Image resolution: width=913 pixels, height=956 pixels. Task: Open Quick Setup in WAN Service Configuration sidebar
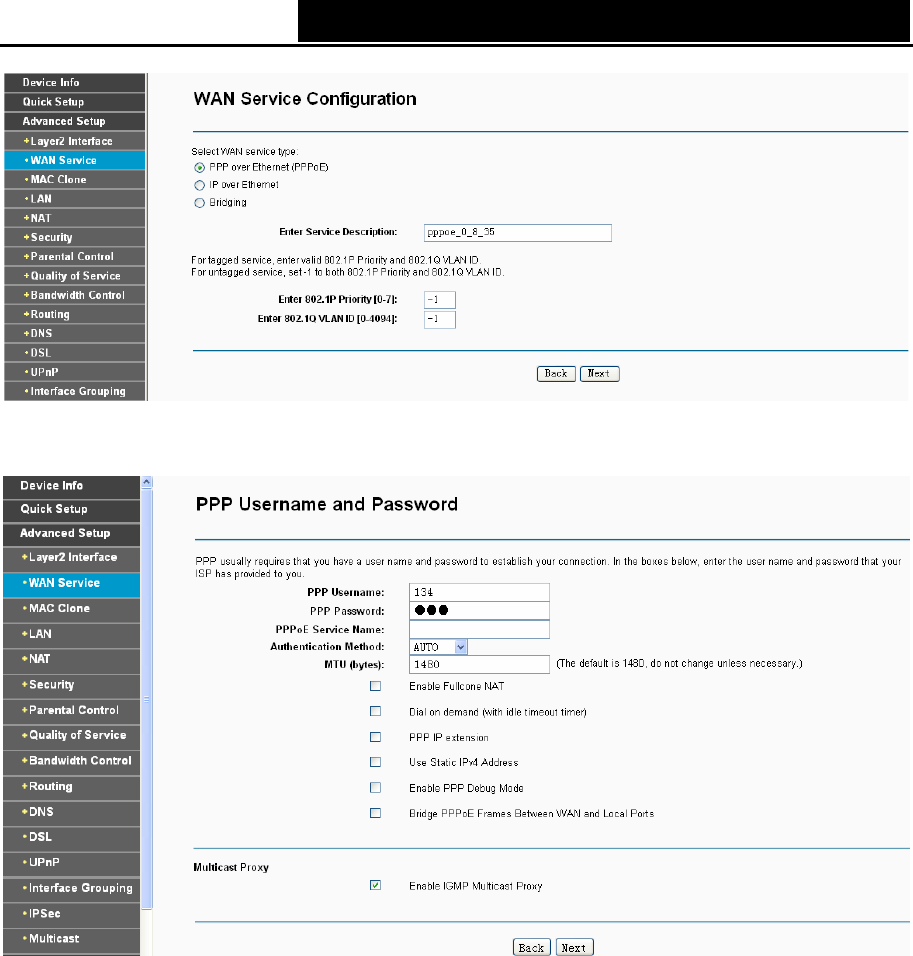coord(74,102)
